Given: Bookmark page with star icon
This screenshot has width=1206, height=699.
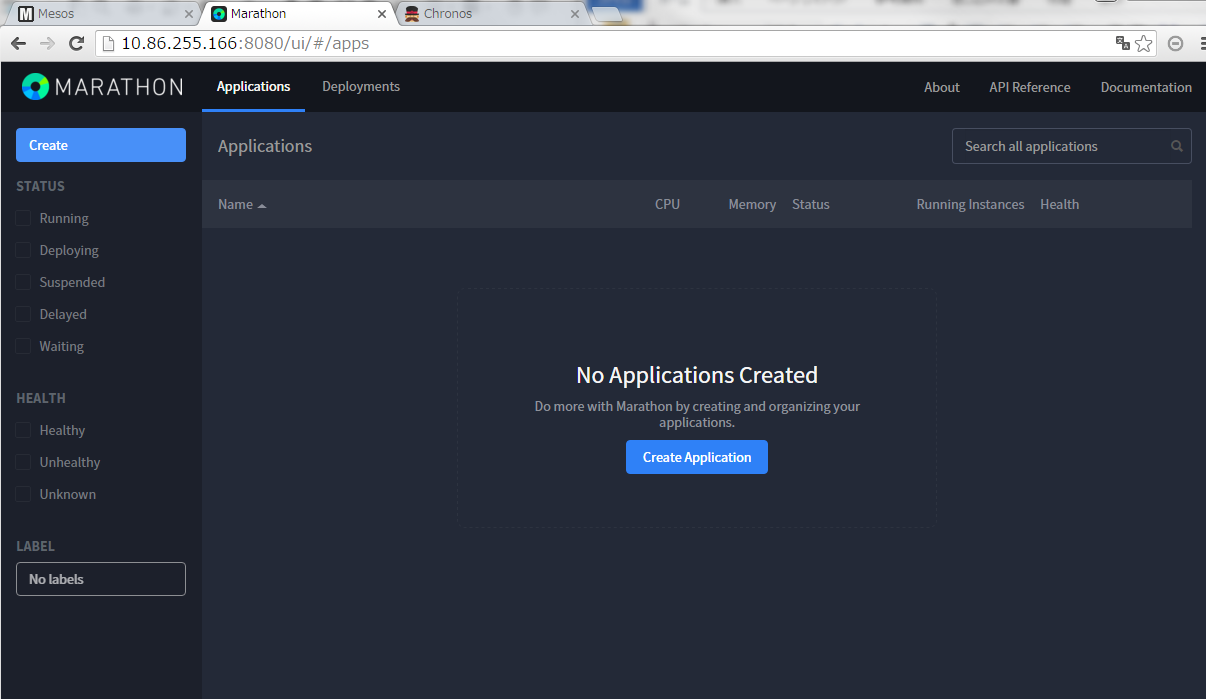Looking at the screenshot, I should coord(1144,43).
